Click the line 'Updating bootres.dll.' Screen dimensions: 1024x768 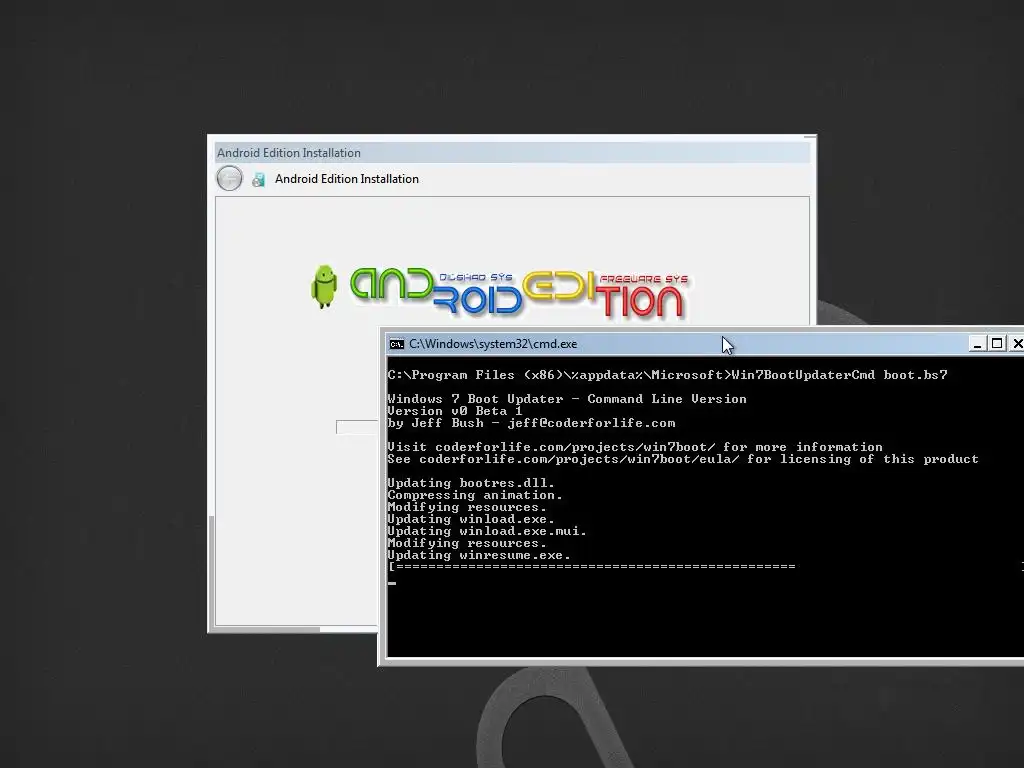point(471,483)
